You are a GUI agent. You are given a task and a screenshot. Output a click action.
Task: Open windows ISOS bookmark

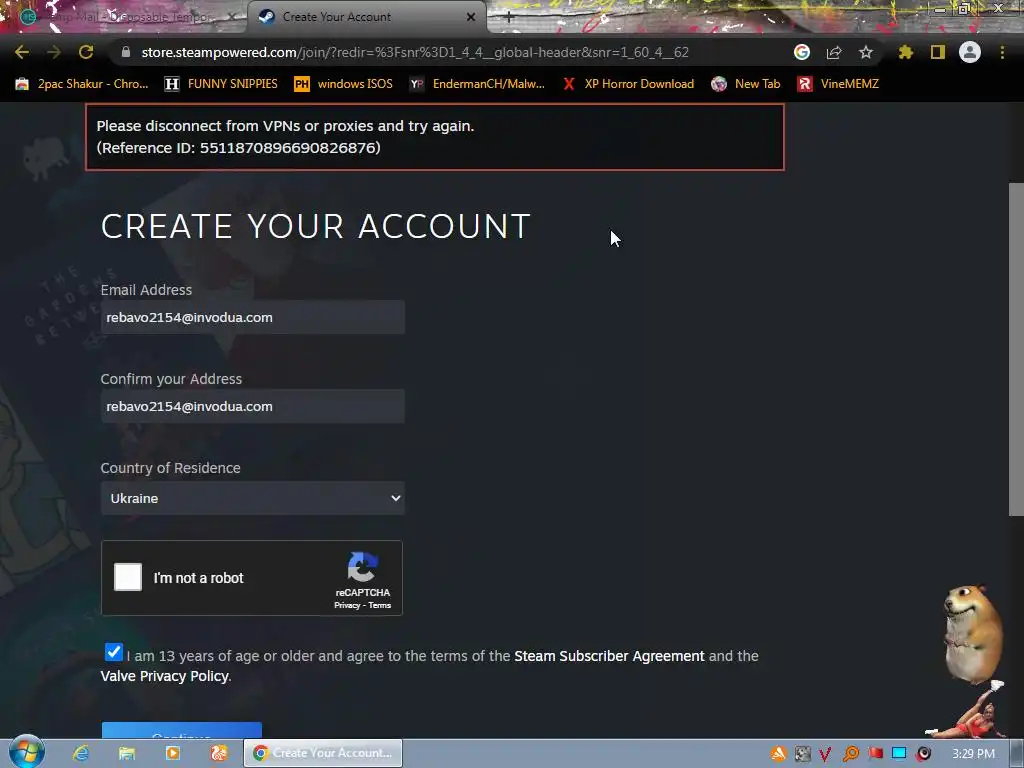click(x=344, y=84)
